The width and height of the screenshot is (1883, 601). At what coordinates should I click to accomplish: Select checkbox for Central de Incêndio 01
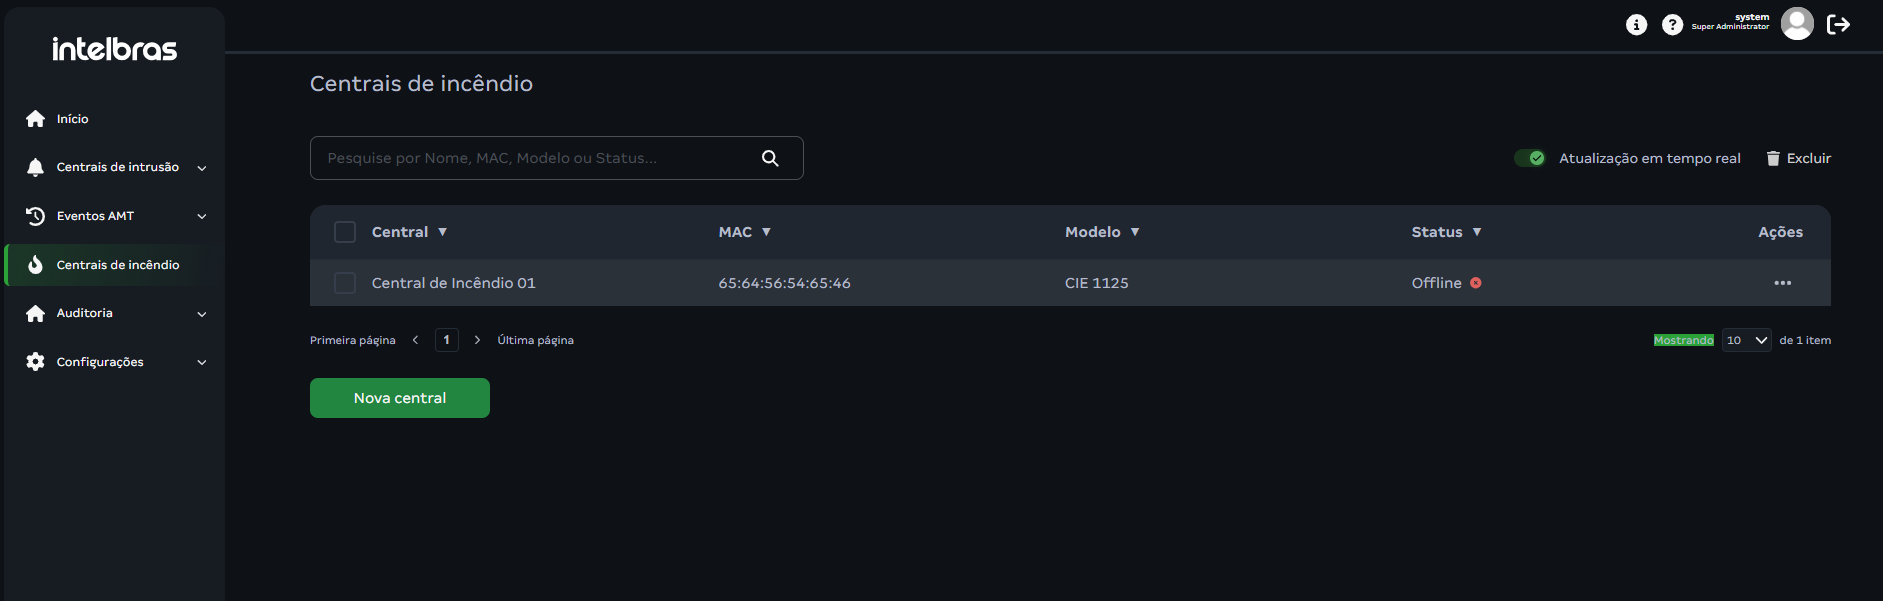click(x=345, y=283)
